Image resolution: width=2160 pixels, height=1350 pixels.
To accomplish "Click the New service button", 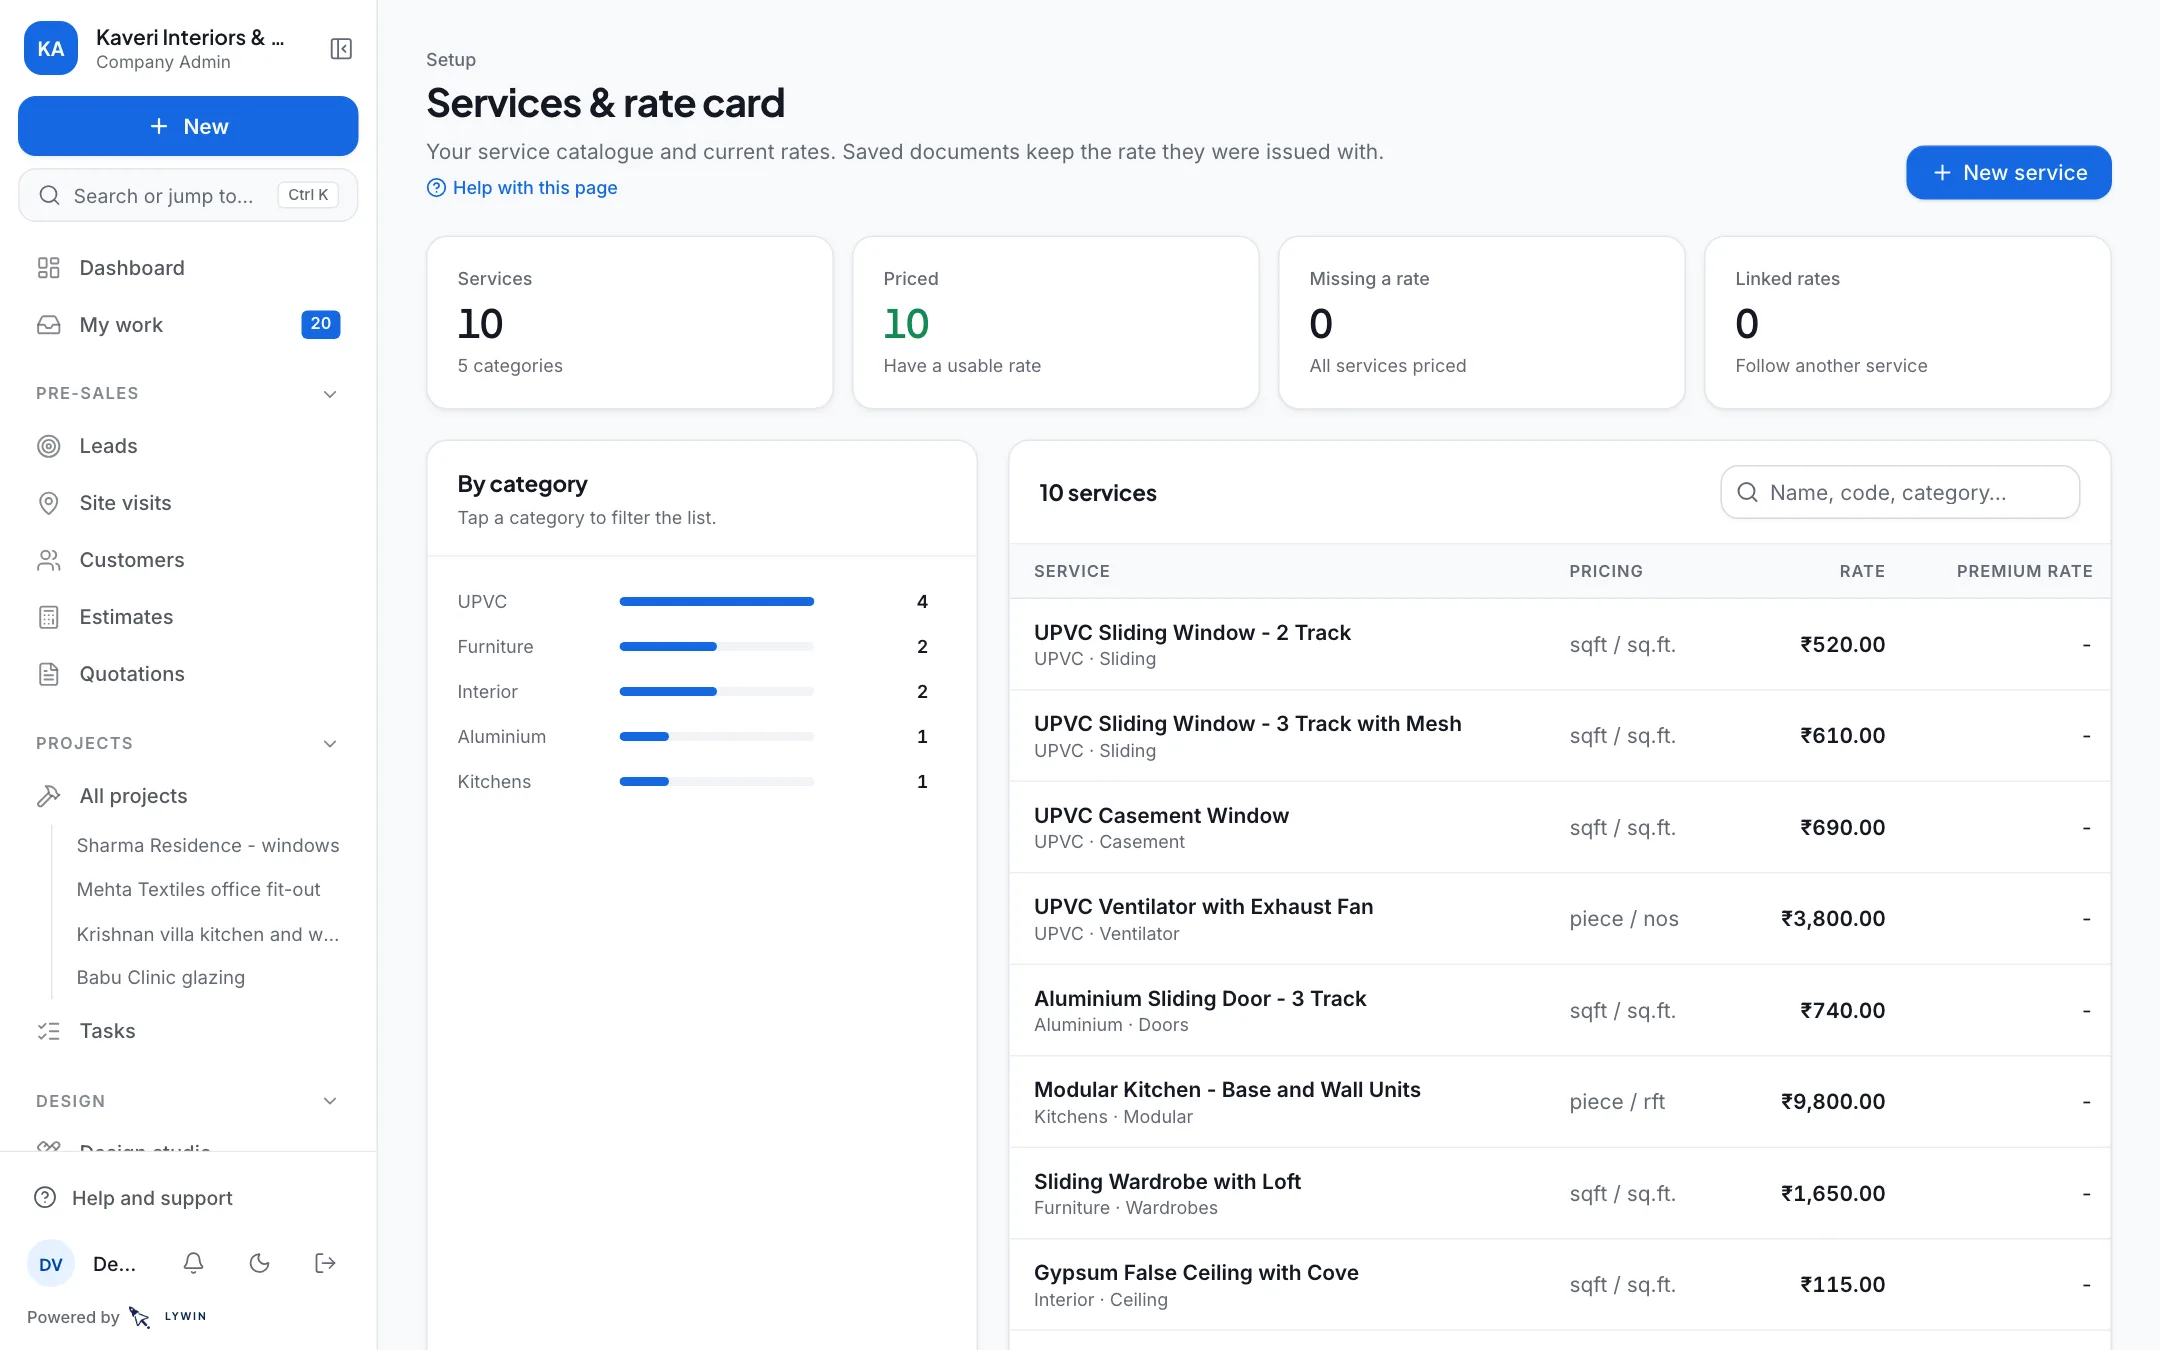I will 2008,173.
